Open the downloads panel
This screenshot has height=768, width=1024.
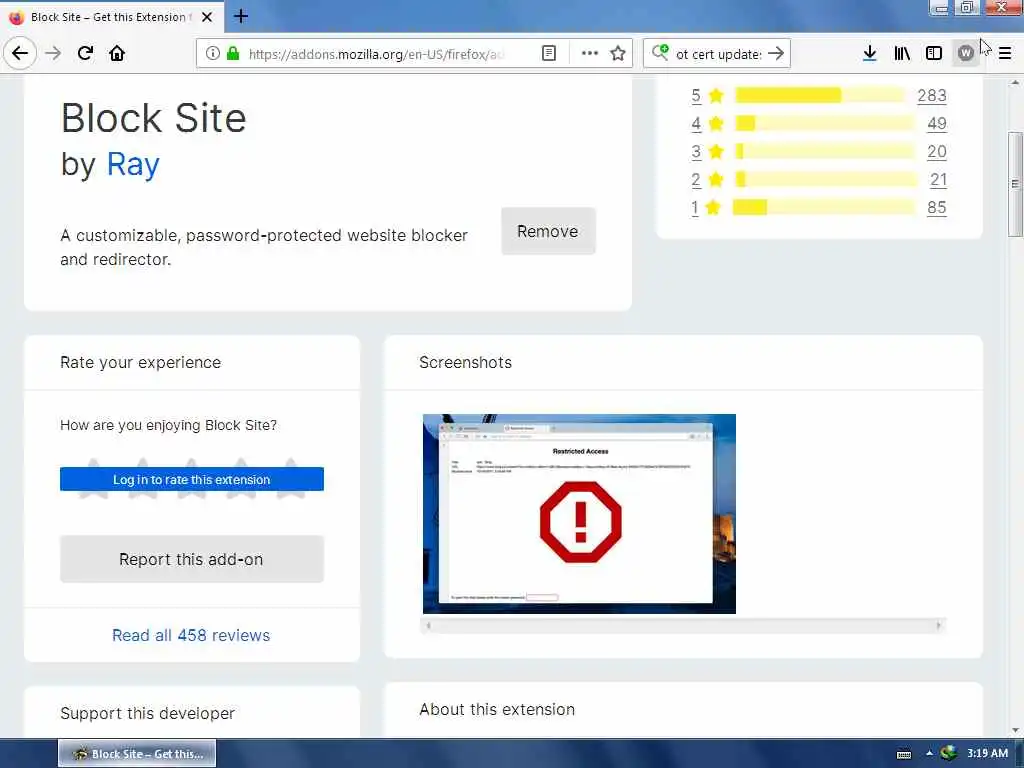(869, 54)
